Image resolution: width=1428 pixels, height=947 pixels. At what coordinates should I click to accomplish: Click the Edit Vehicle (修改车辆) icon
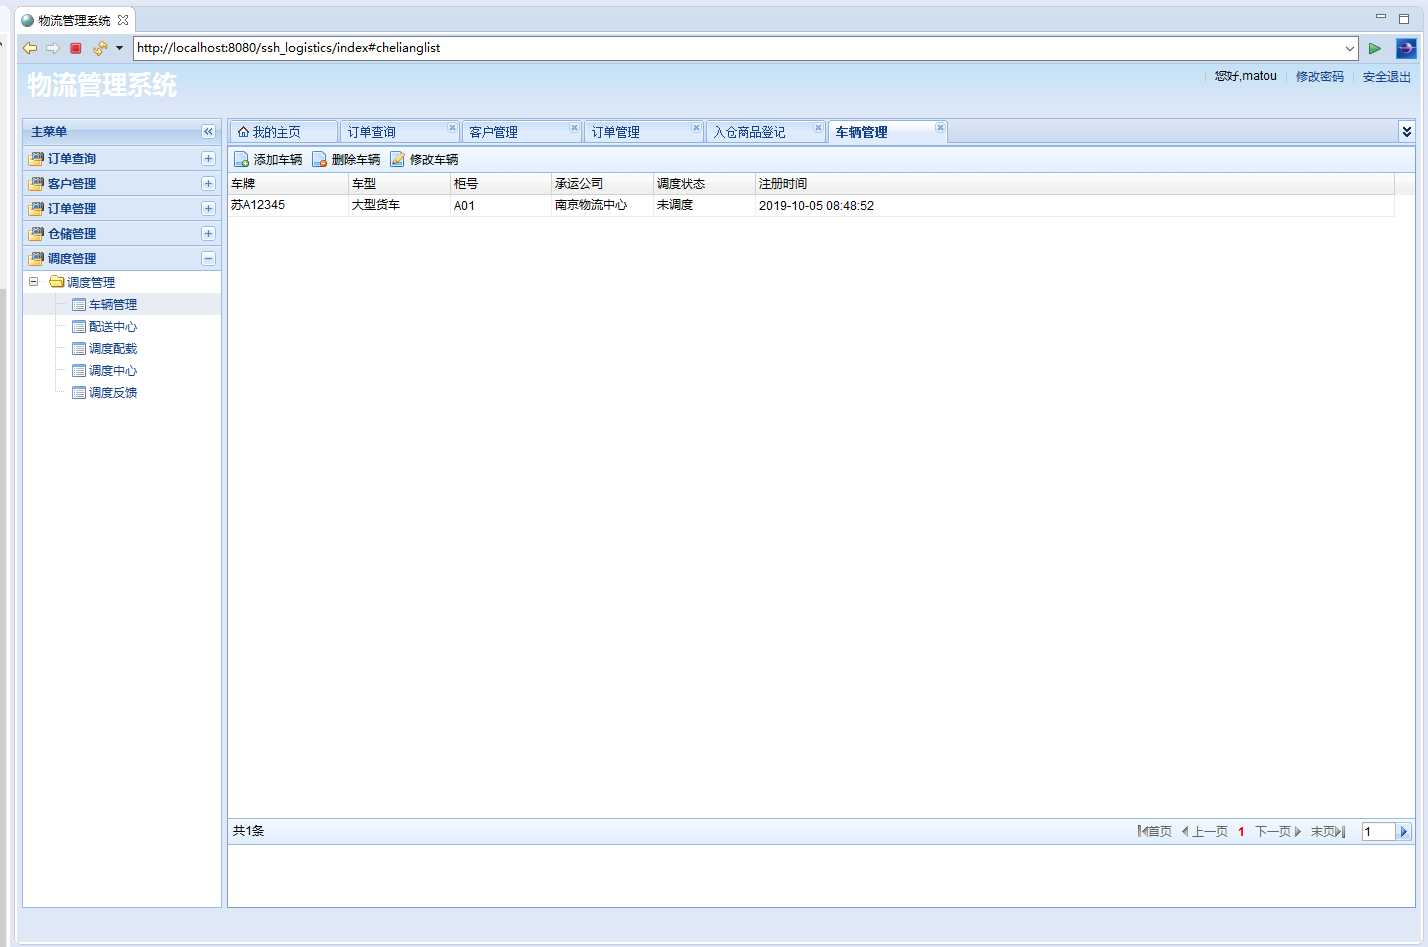click(397, 160)
